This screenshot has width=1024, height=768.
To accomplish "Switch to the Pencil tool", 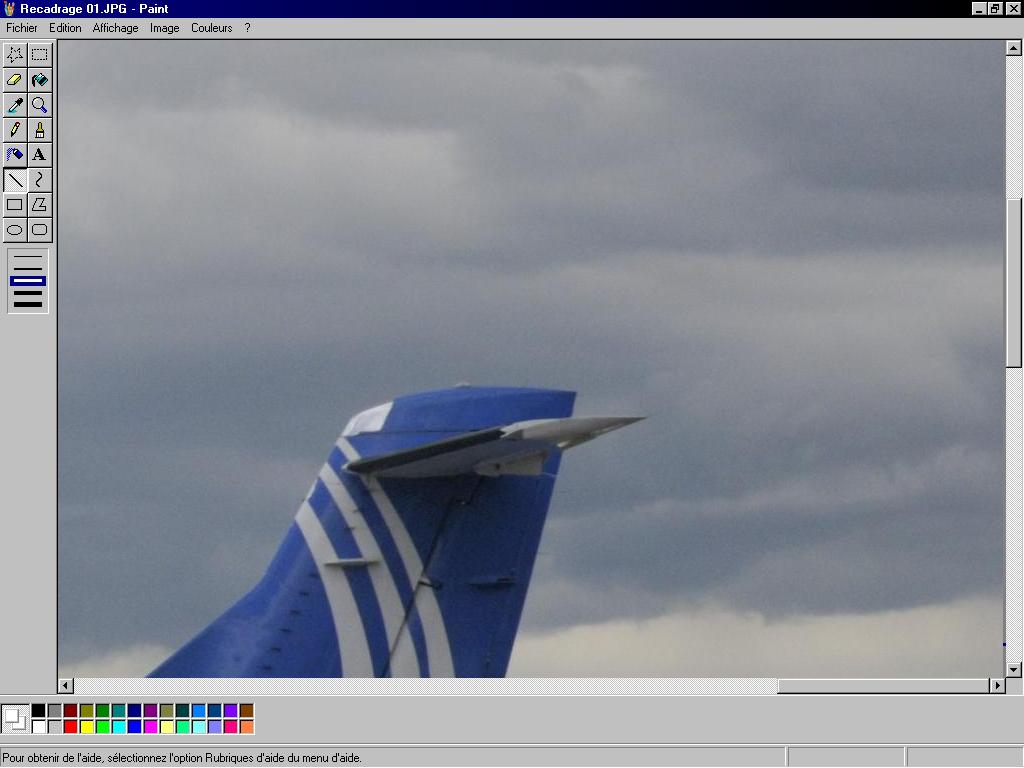I will click(x=15, y=130).
